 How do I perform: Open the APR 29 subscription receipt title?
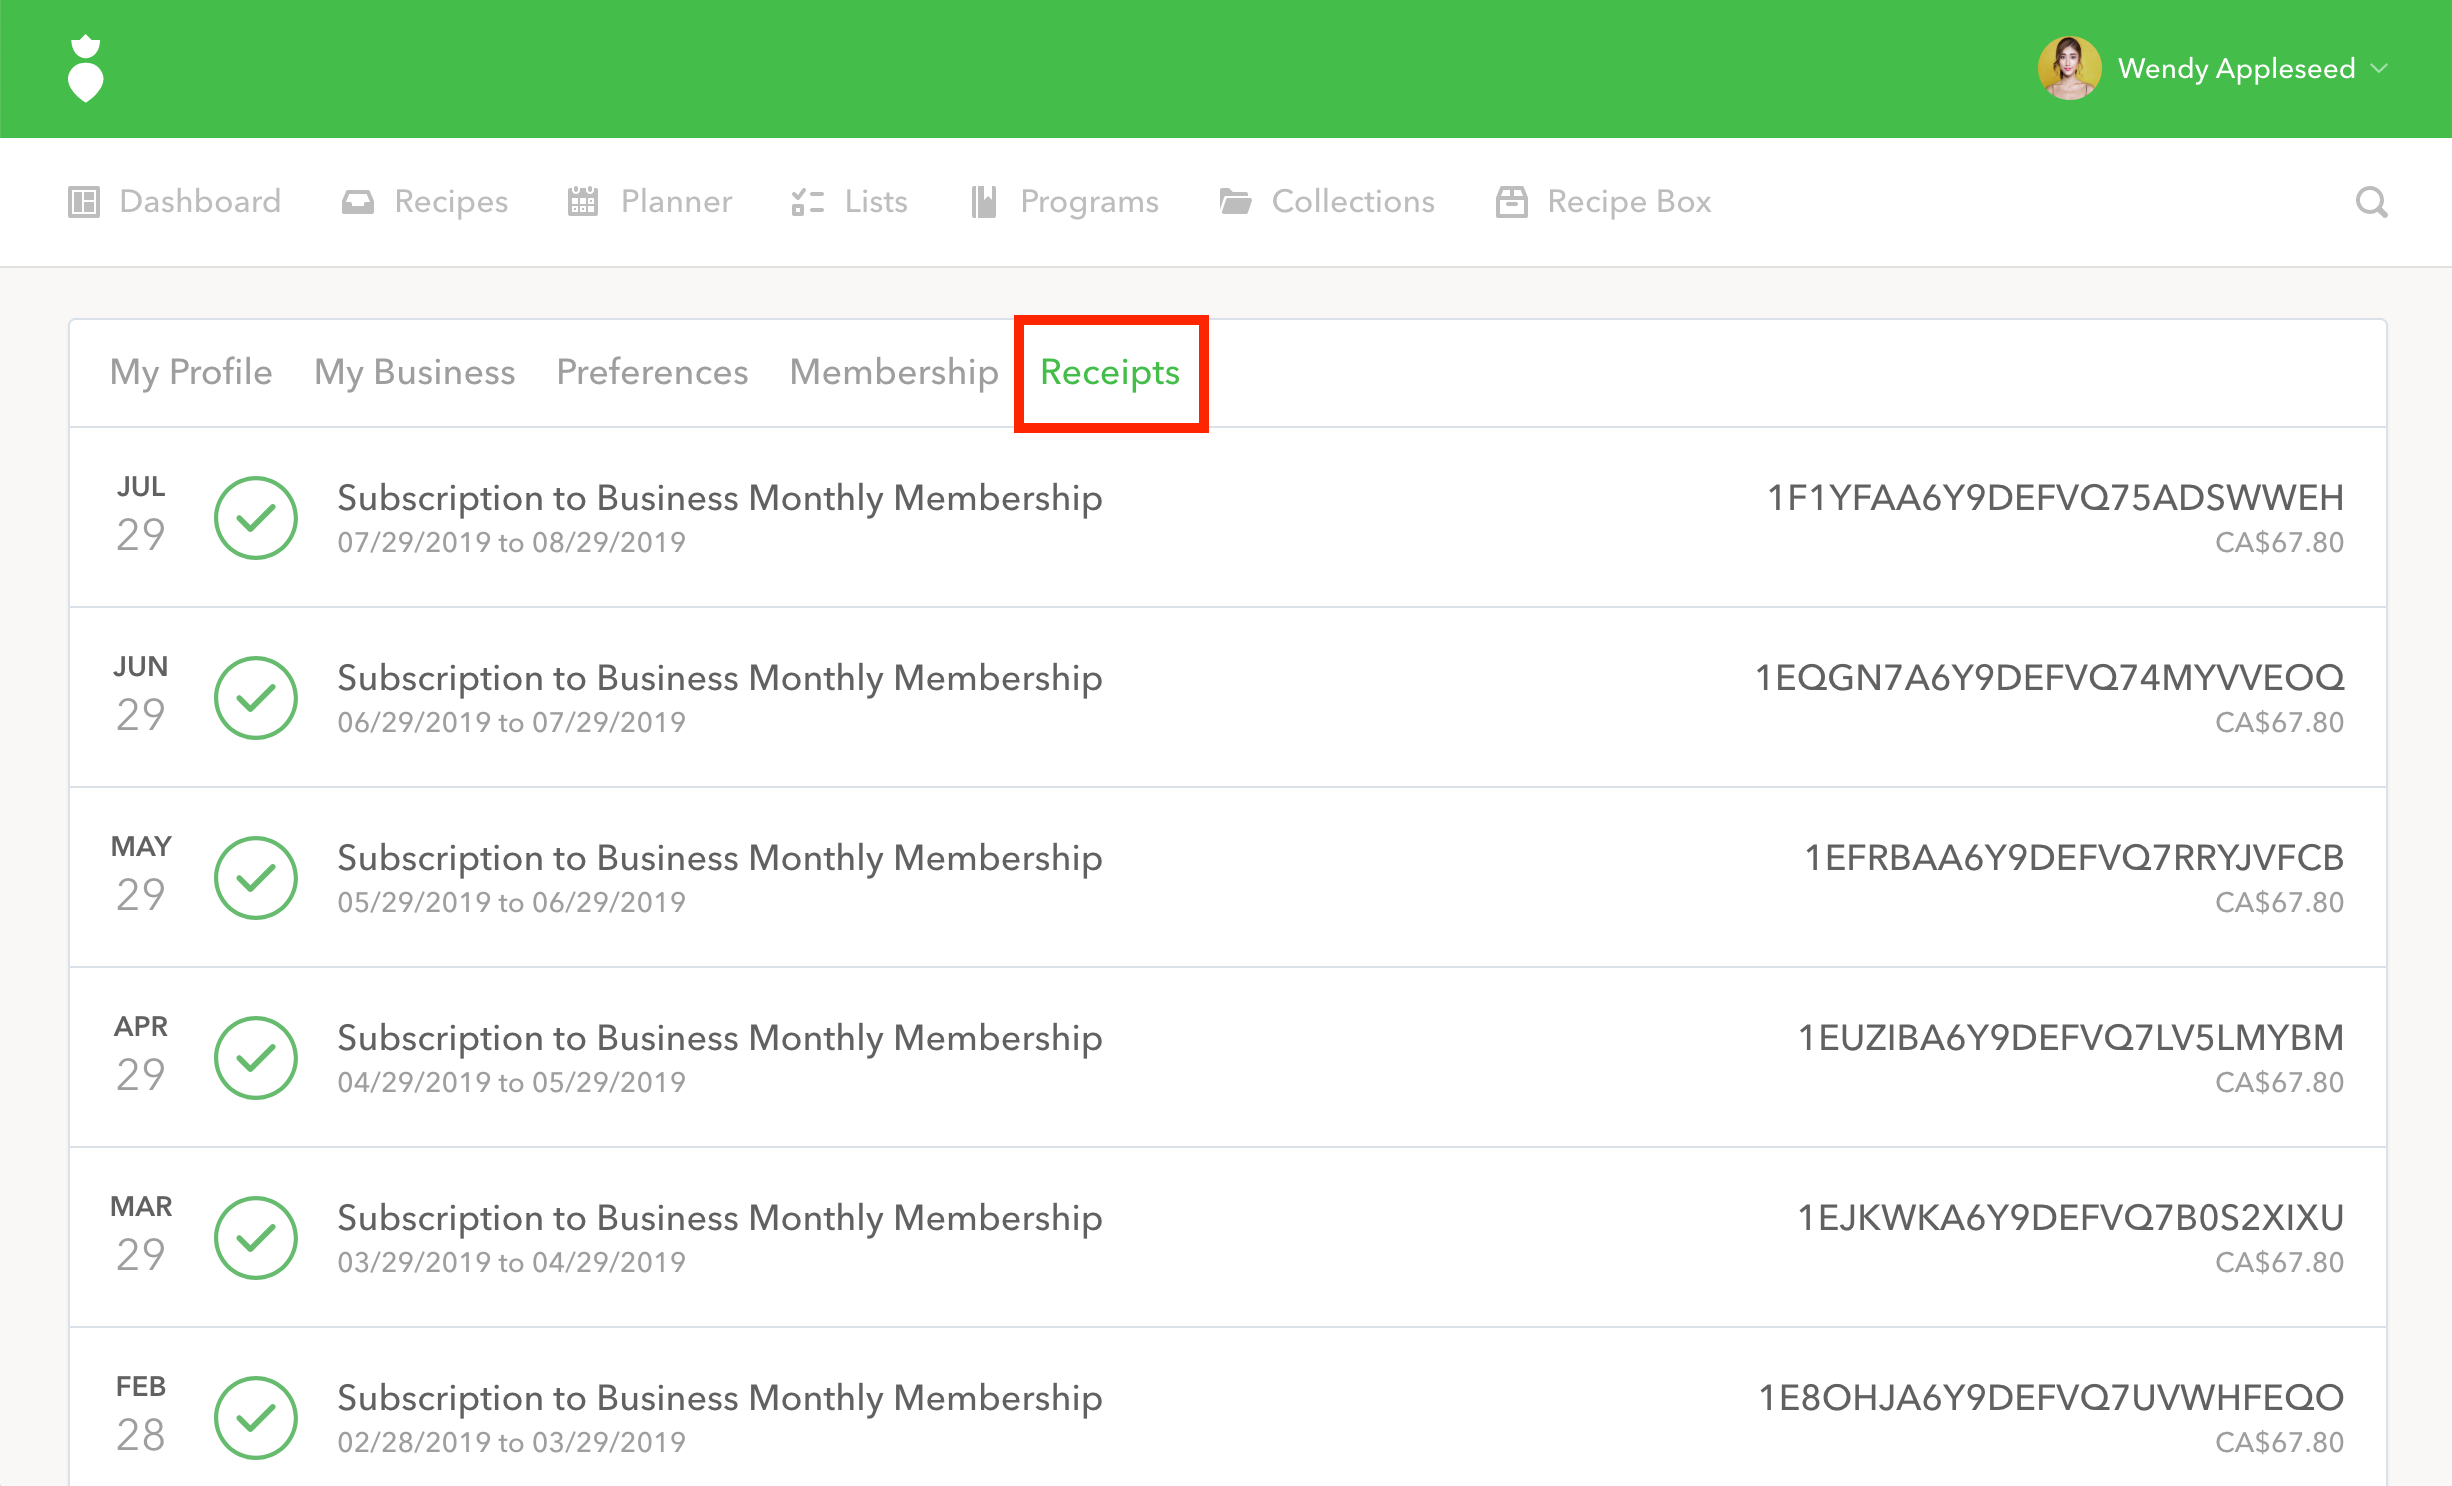coord(719,1038)
